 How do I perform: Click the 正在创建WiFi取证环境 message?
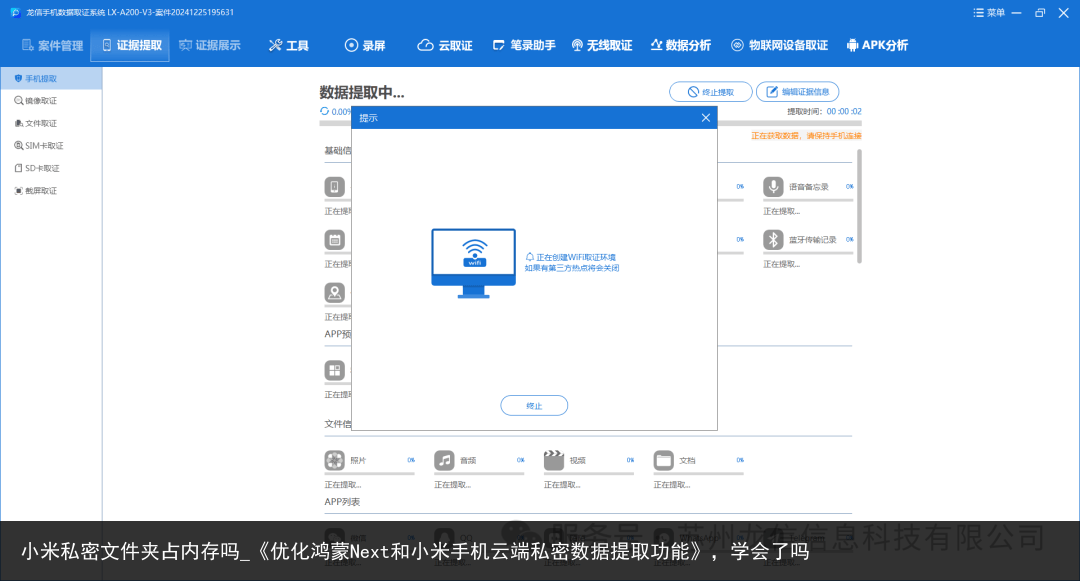point(576,257)
